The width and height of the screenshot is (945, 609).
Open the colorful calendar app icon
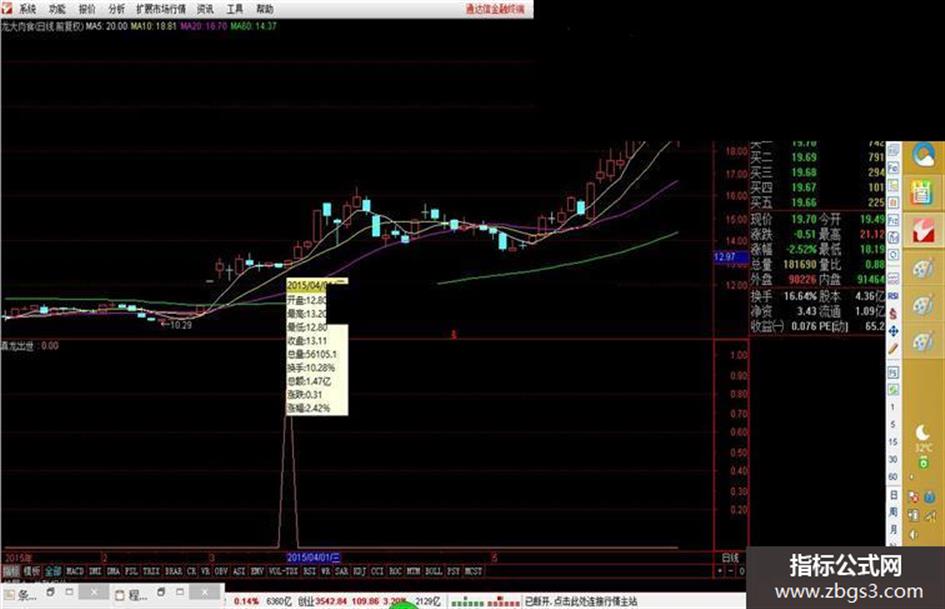(x=922, y=193)
